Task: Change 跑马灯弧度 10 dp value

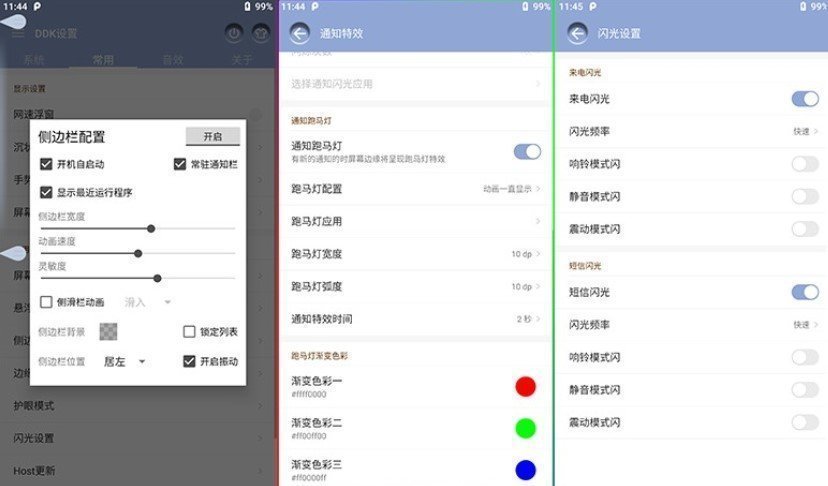Action: click(416, 286)
